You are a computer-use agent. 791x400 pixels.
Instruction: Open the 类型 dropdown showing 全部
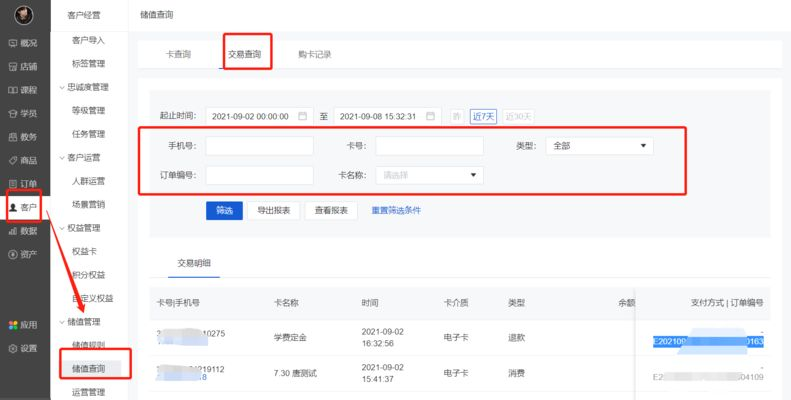point(599,146)
